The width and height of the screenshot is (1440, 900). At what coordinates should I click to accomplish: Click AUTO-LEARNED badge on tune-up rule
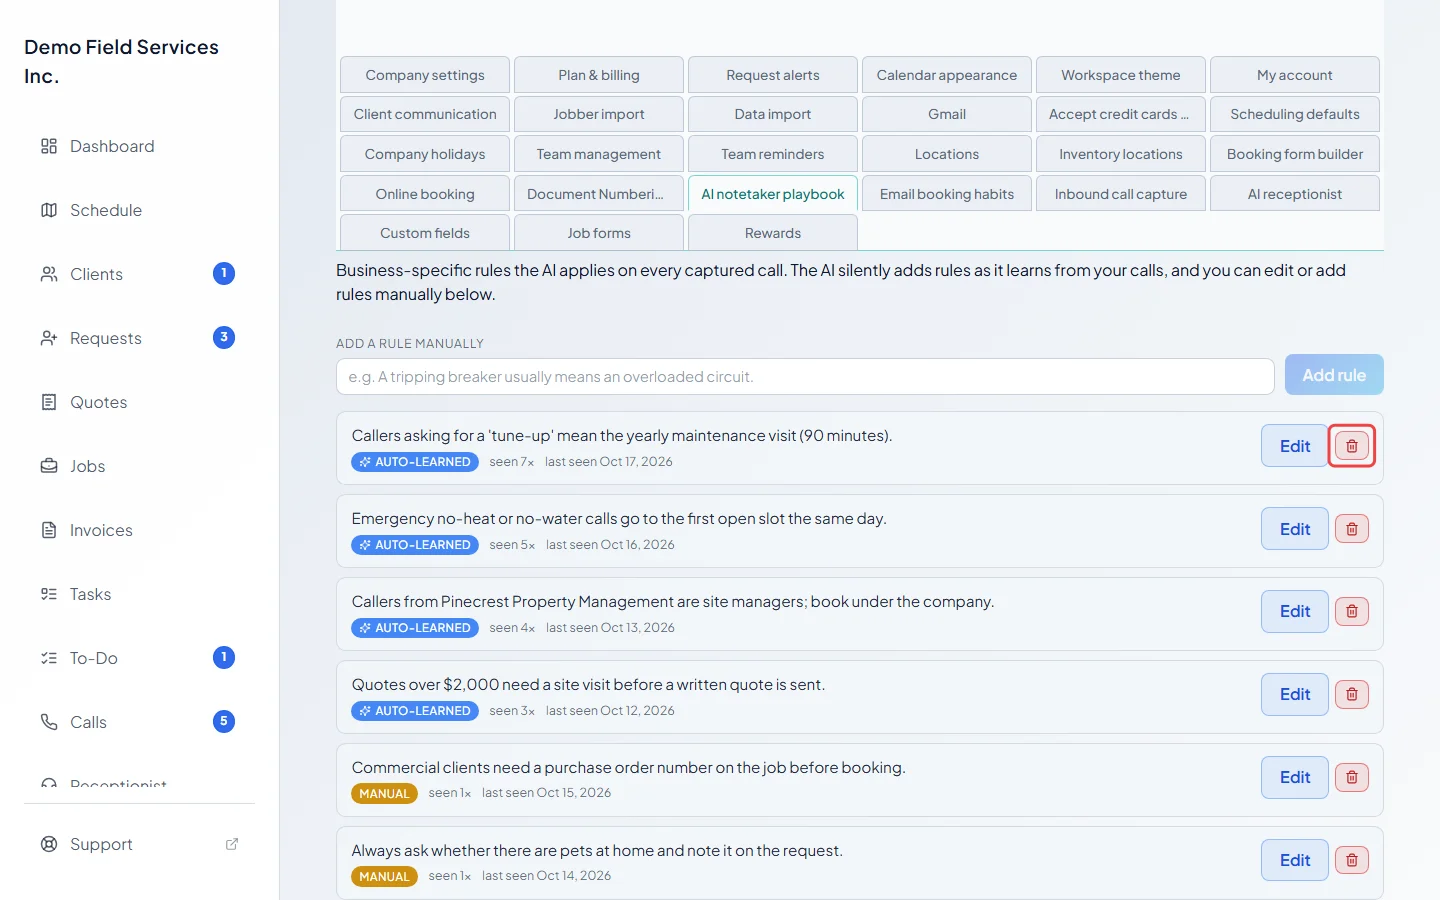(x=415, y=462)
